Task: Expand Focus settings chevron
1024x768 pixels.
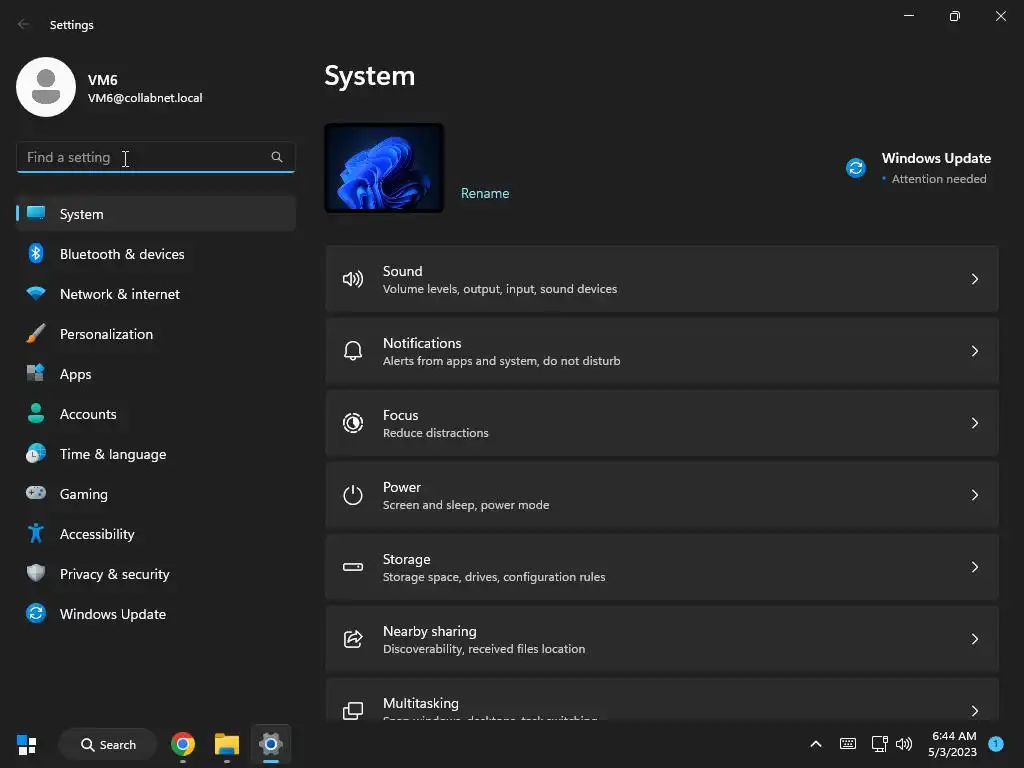Action: click(974, 423)
